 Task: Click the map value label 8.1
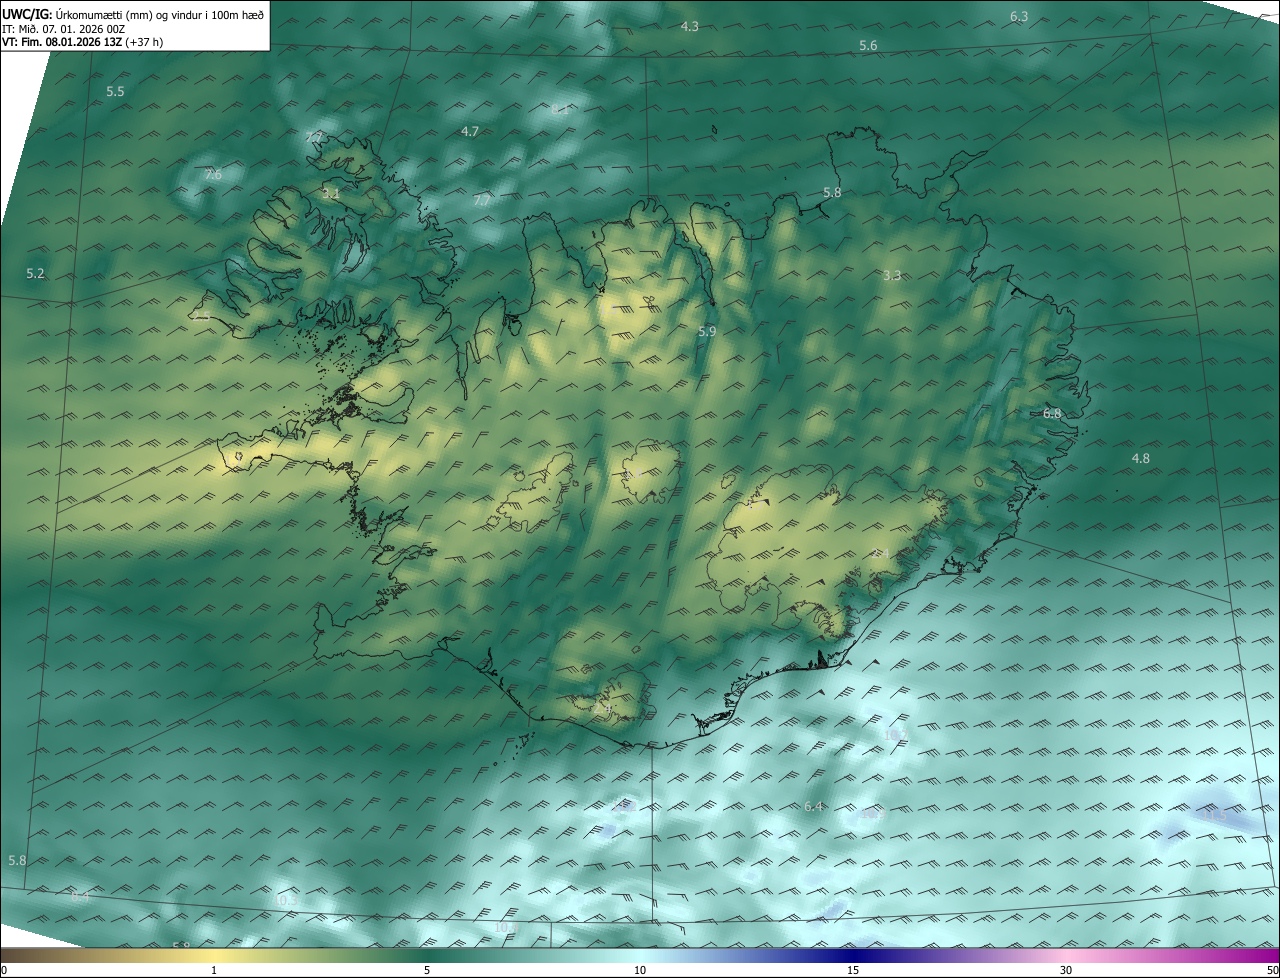[560, 110]
